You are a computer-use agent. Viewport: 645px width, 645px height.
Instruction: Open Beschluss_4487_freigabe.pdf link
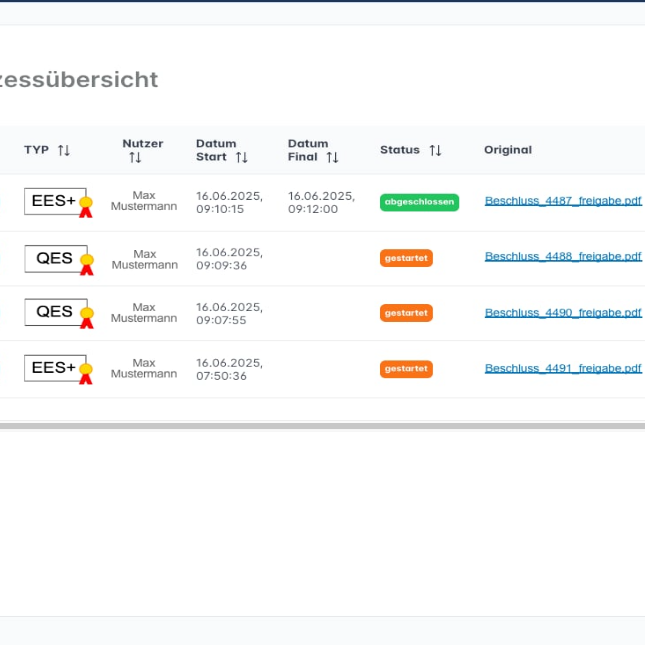563,201
